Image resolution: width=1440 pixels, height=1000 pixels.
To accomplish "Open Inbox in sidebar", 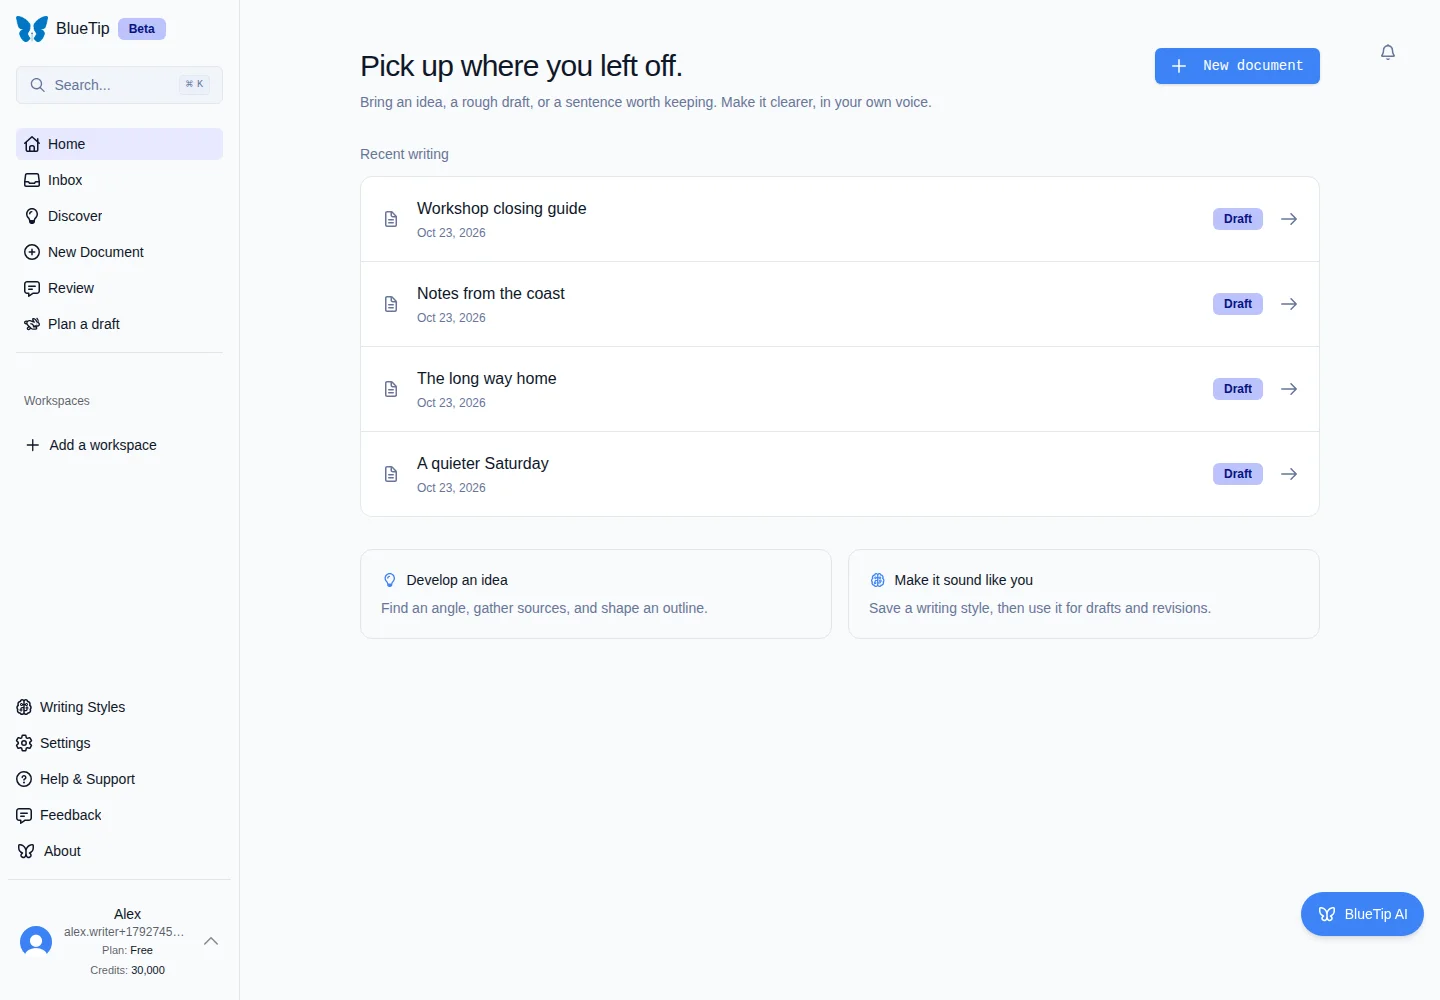I will tap(119, 180).
